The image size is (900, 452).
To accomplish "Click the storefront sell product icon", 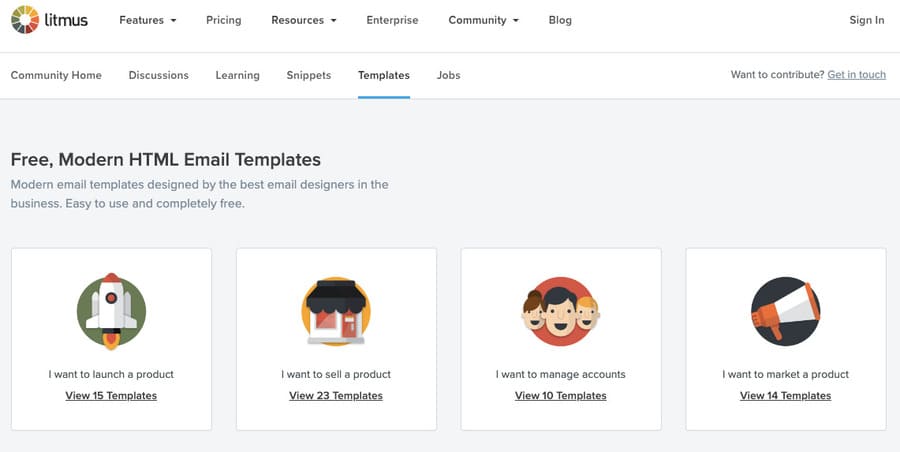I will pyautogui.click(x=336, y=311).
